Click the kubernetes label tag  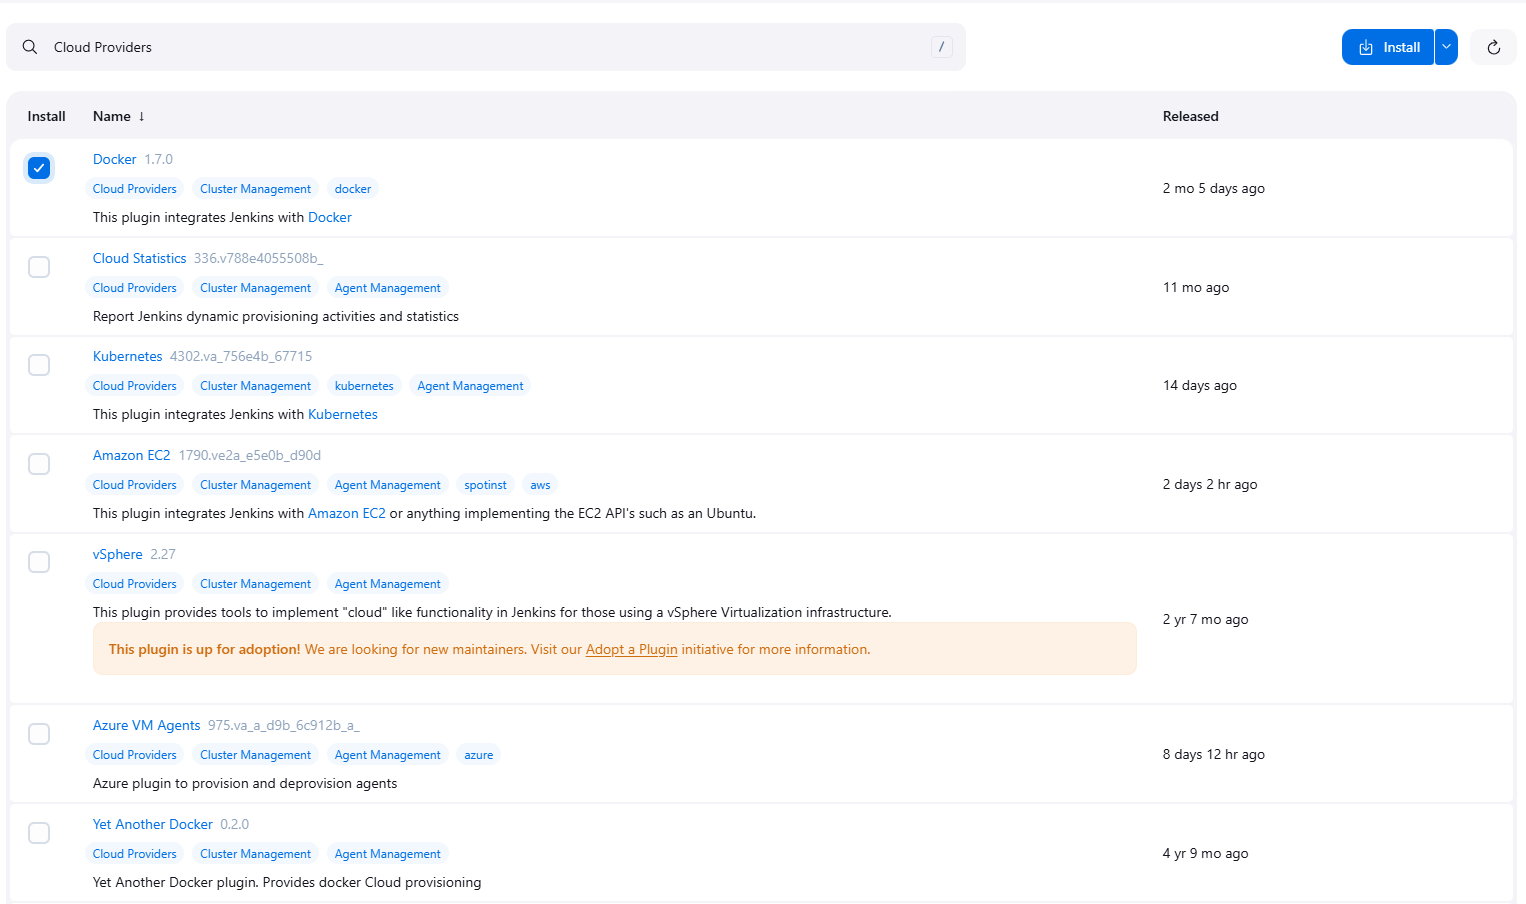(364, 386)
